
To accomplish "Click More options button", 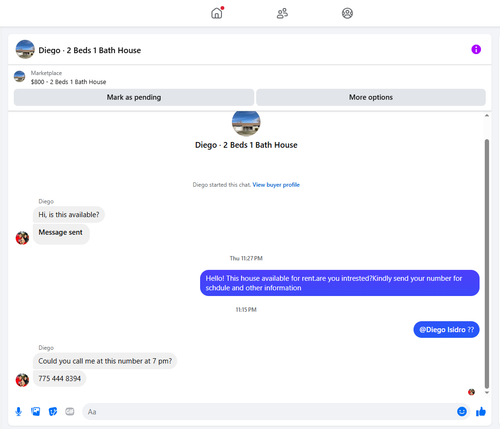I will click(371, 97).
